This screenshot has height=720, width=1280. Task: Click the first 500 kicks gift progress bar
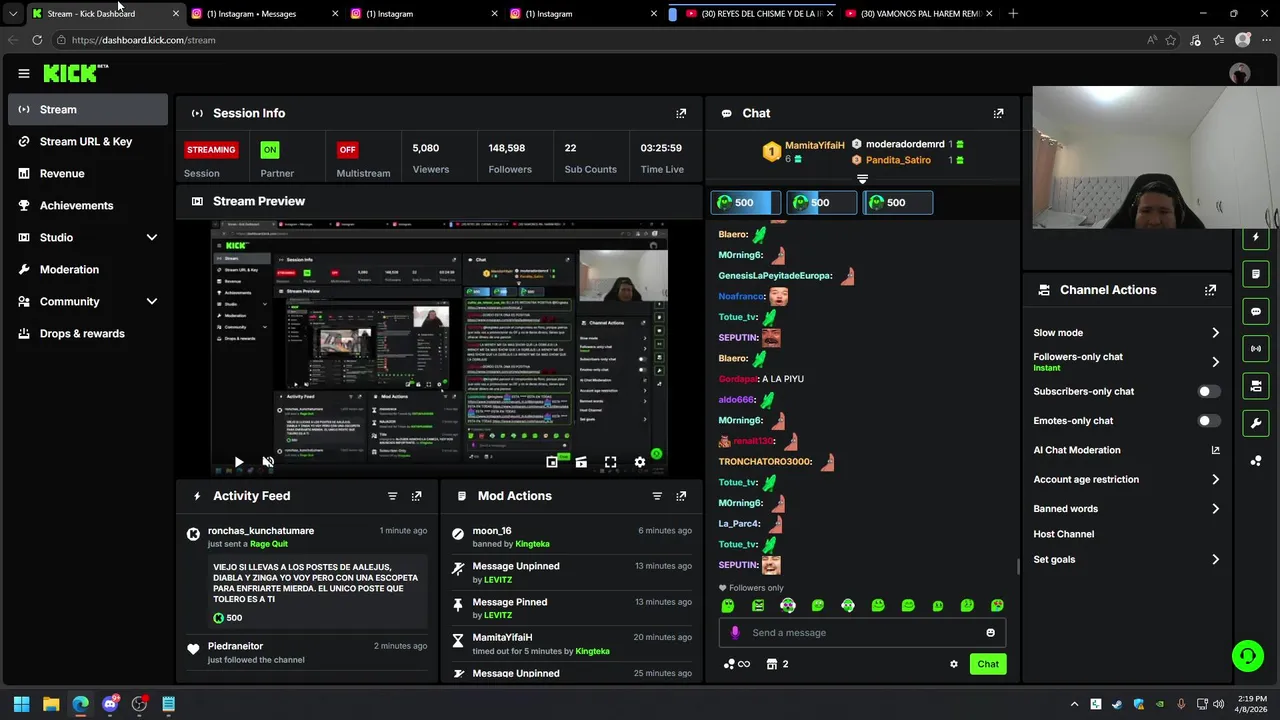(745, 202)
